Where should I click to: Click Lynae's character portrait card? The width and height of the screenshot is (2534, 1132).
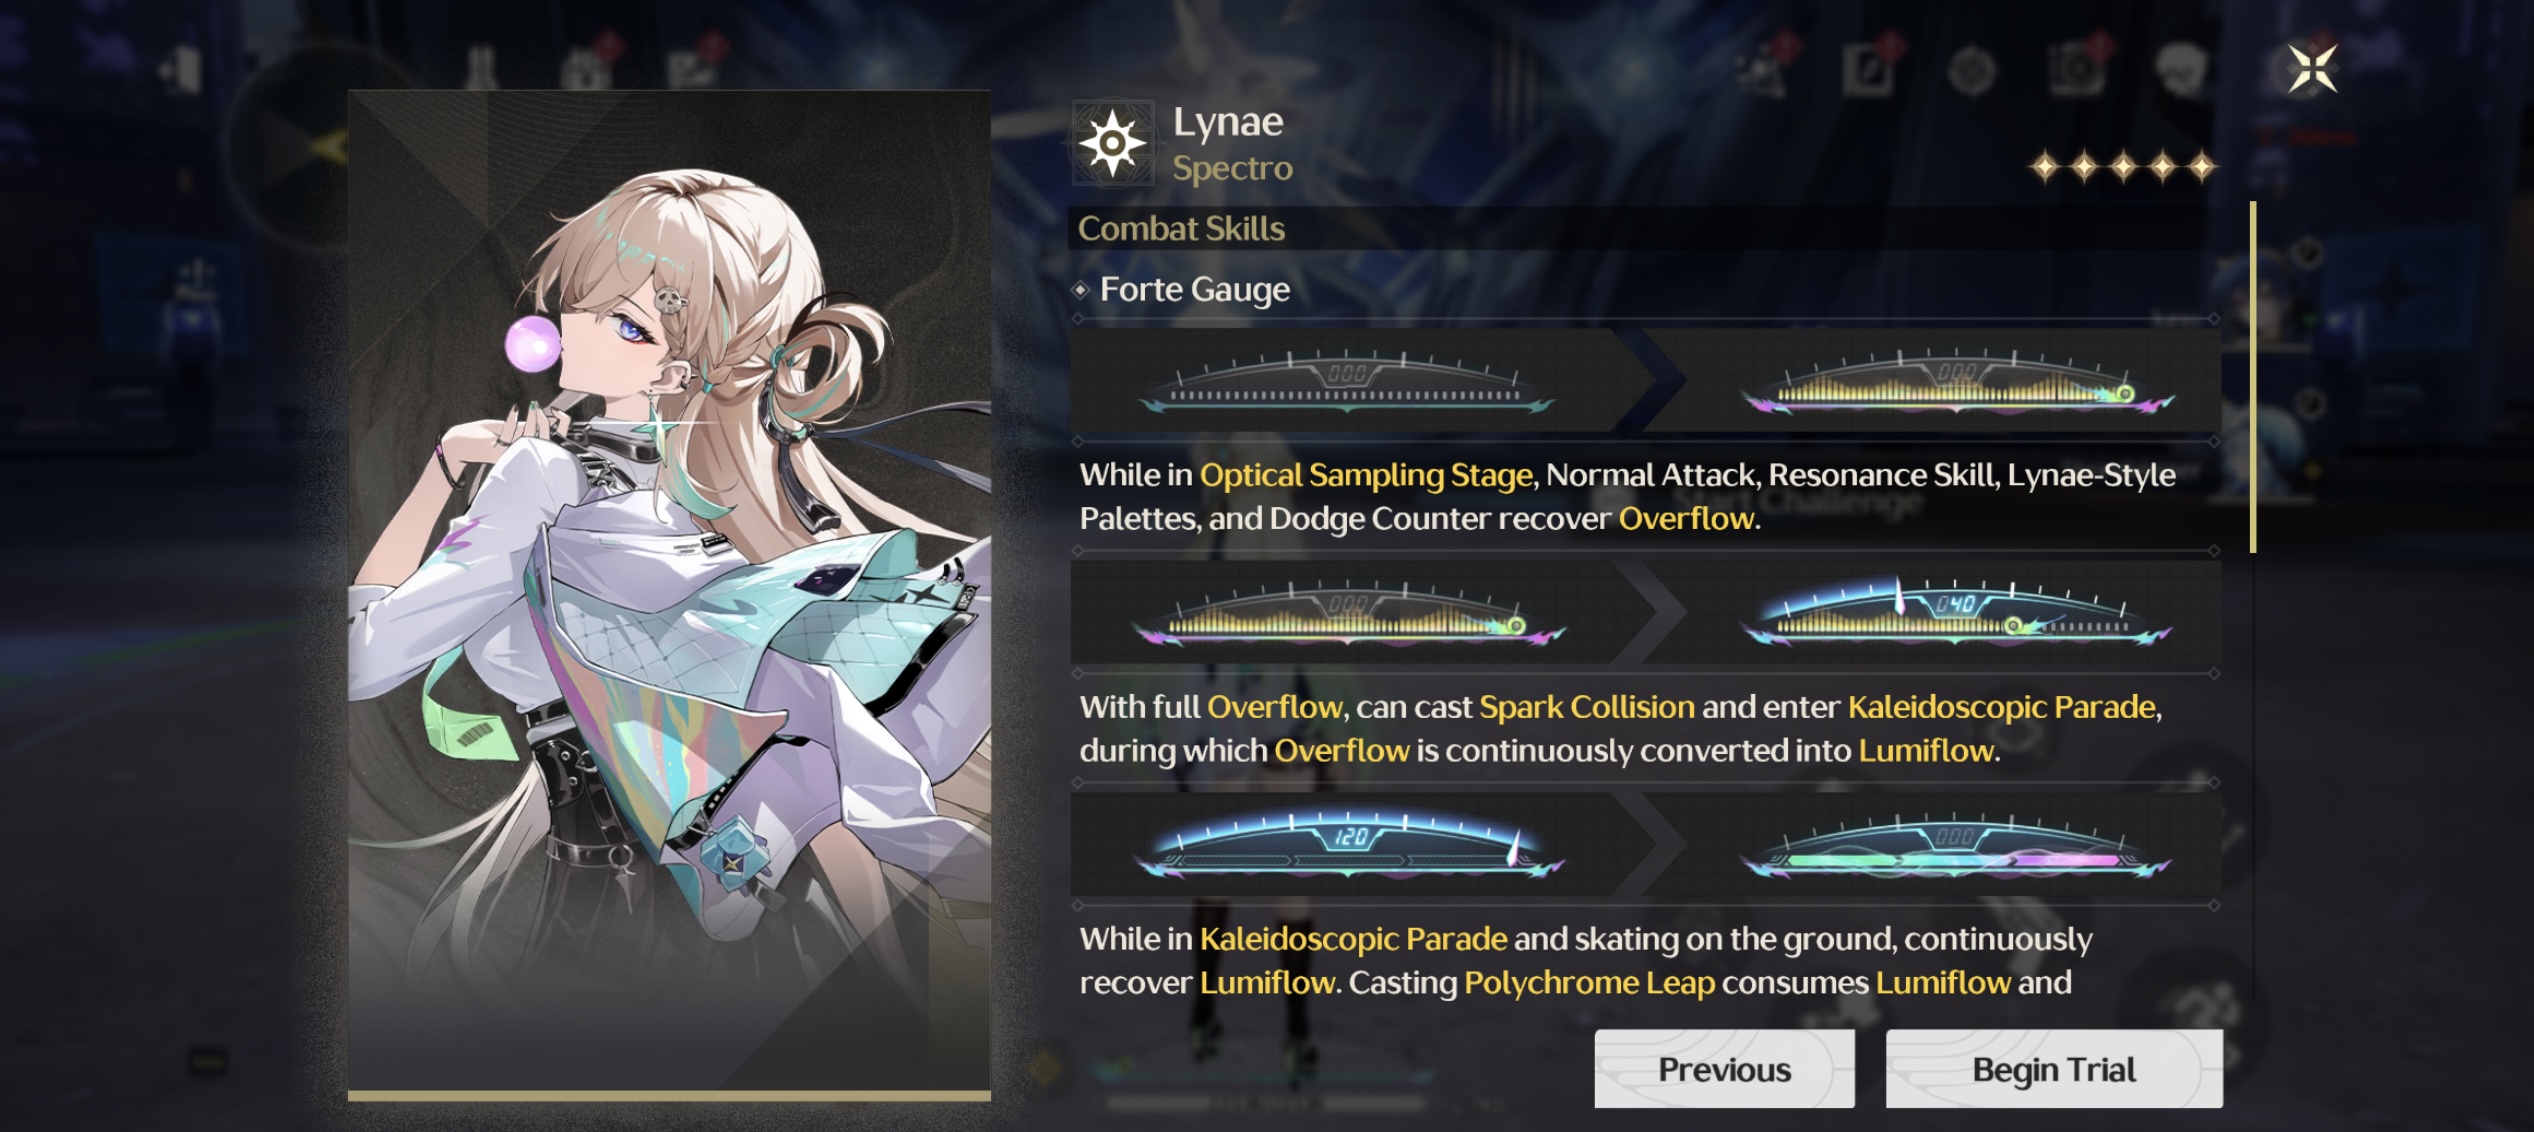click(669, 596)
